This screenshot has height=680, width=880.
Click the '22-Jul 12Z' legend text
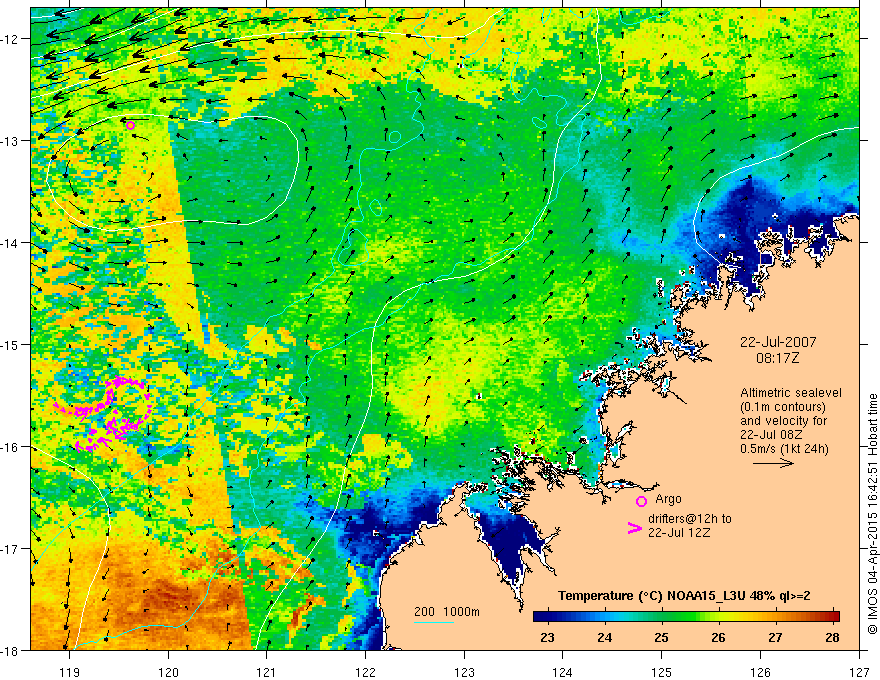click(x=679, y=532)
